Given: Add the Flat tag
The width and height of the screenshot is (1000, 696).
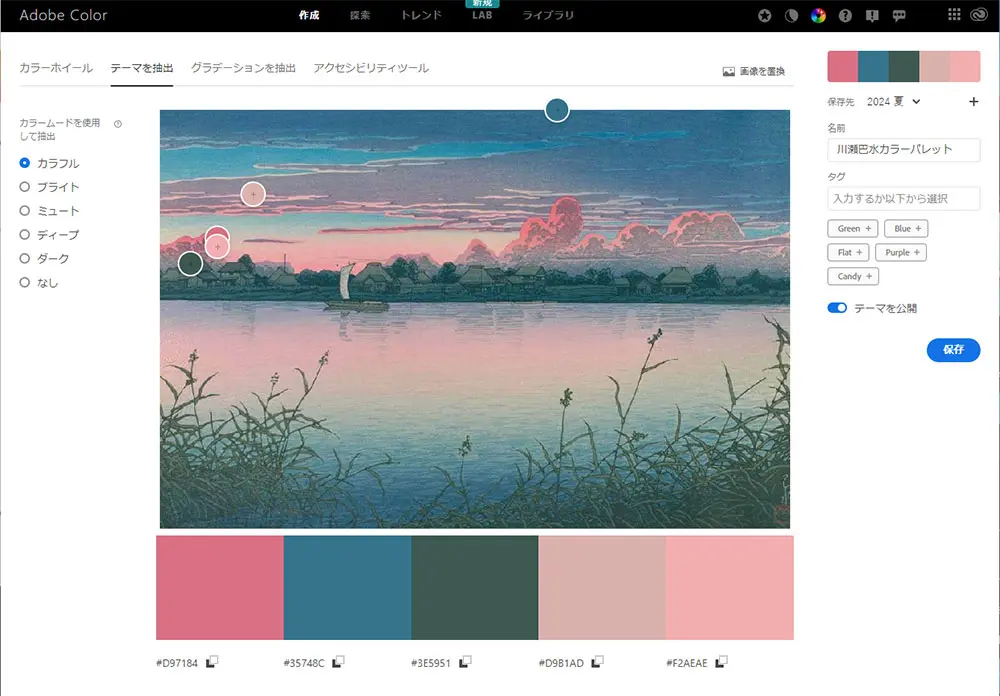Looking at the screenshot, I should [x=848, y=253].
